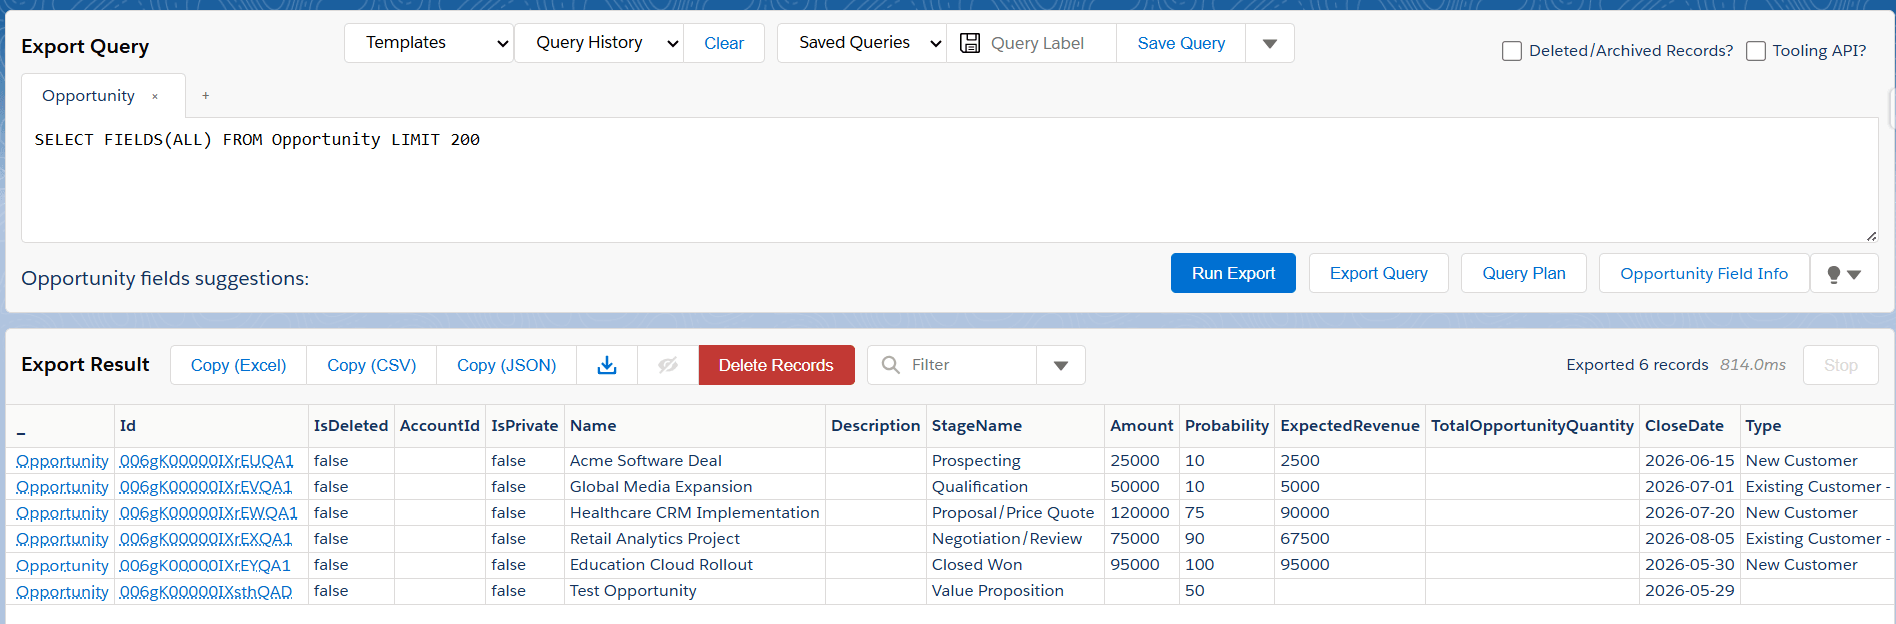1896x624 pixels.
Task: Click the TotalOpportunityQuantity column header
Action: pos(1532,426)
